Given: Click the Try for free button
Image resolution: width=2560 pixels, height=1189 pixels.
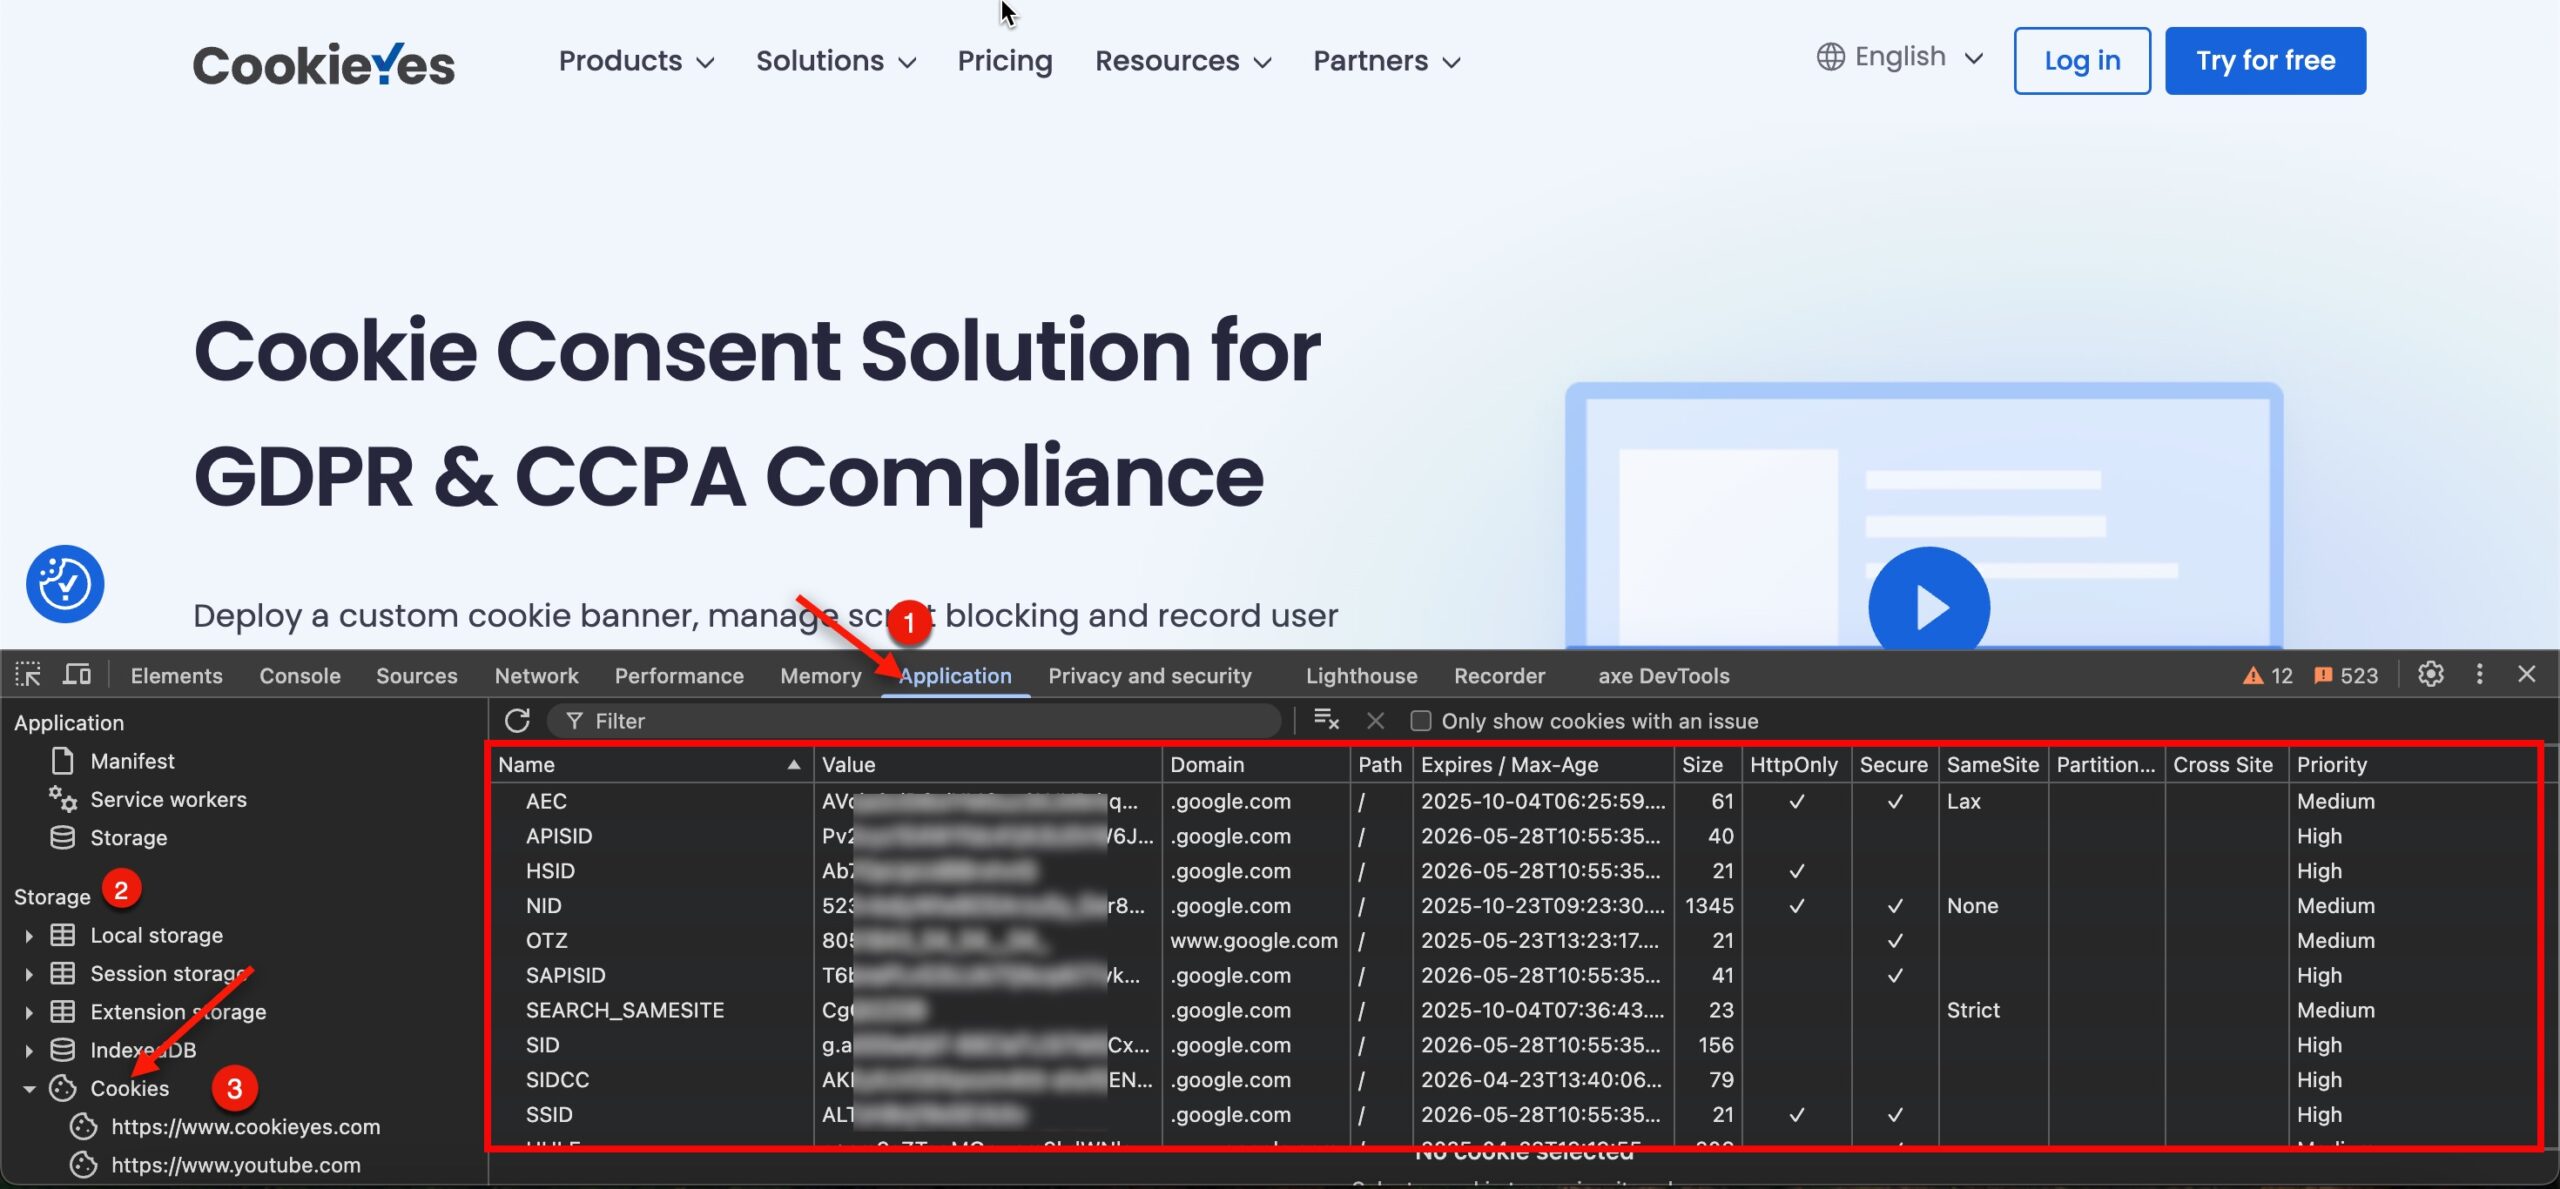Looking at the screenshot, I should (x=2265, y=61).
